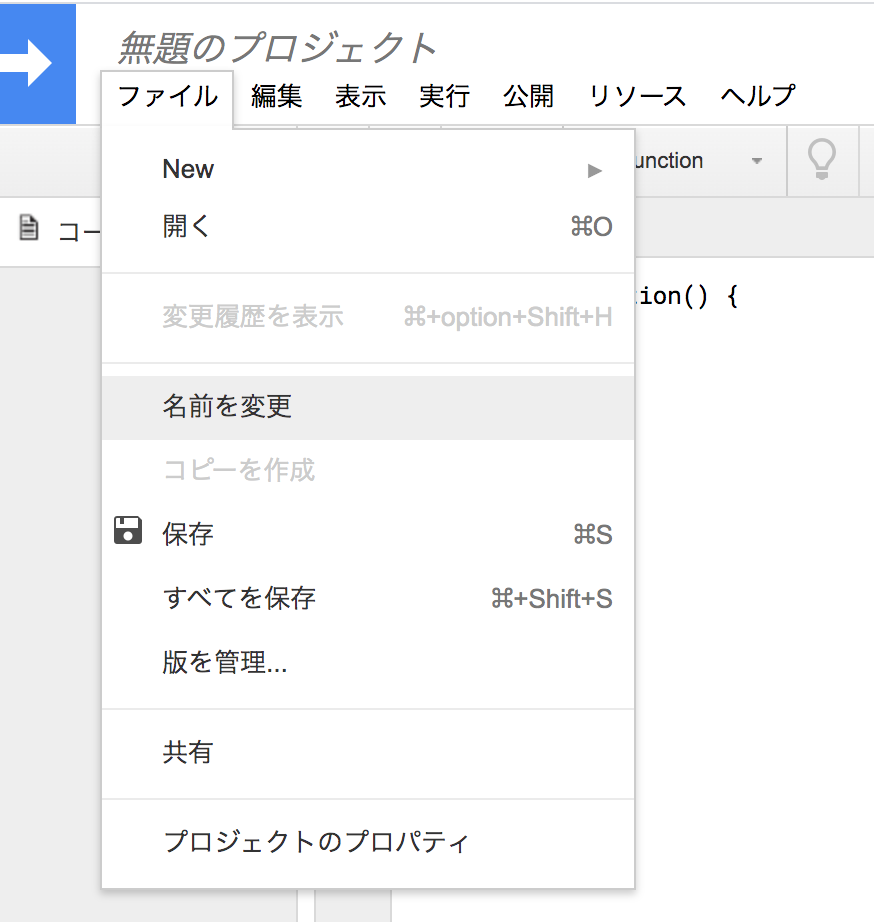Viewport: 874px width, 922px height.
Task: Click the 無題のプロジェクト title field
Action: pyautogui.click(x=278, y=44)
